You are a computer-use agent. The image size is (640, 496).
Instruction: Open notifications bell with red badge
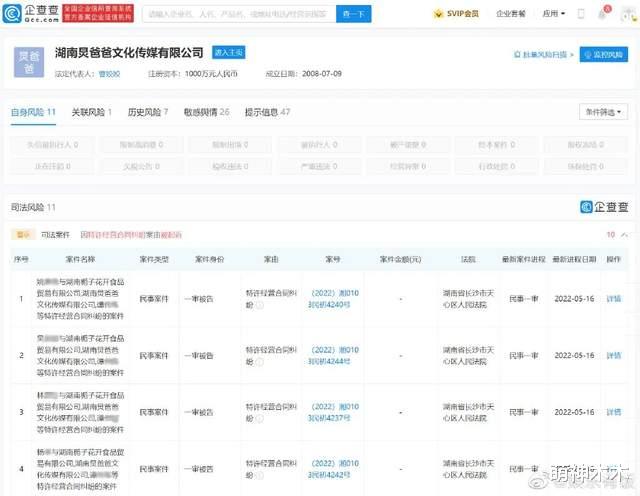(x=603, y=13)
